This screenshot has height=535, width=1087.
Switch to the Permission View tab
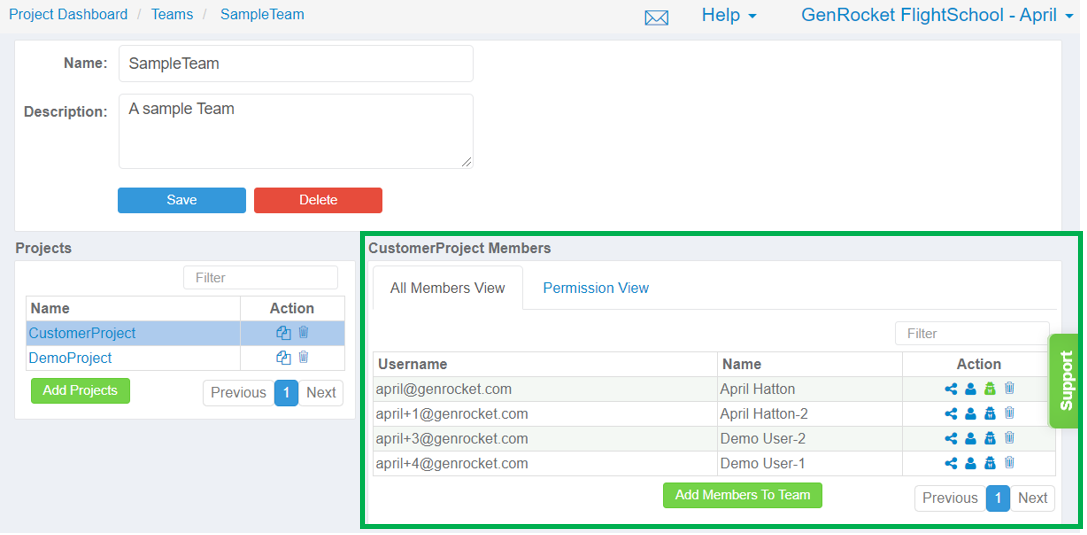click(x=595, y=288)
